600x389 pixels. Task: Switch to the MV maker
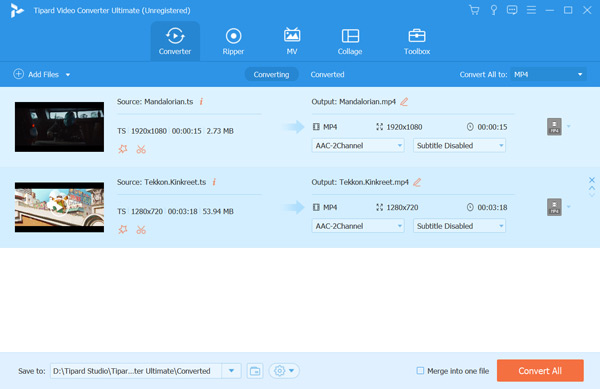point(292,42)
